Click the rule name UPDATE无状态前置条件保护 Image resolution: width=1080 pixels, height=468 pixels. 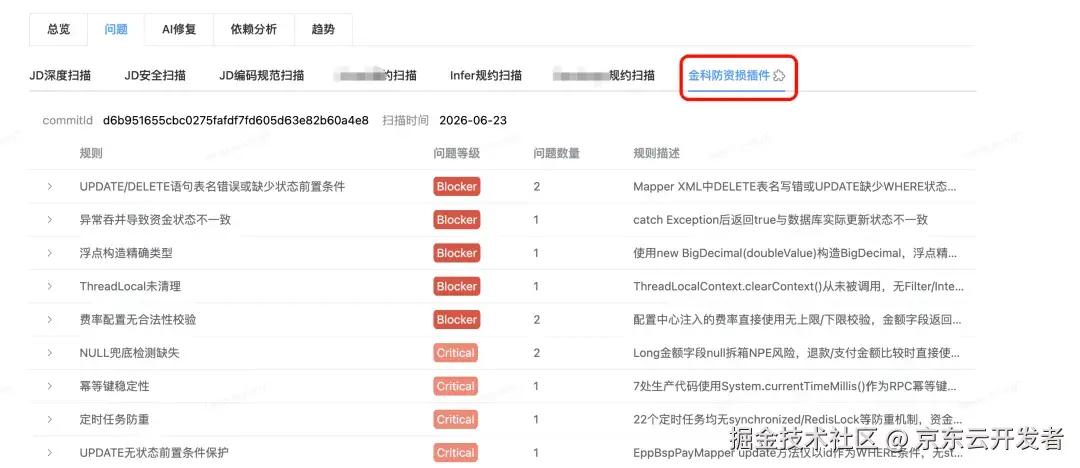pyautogui.click(x=154, y=453)
